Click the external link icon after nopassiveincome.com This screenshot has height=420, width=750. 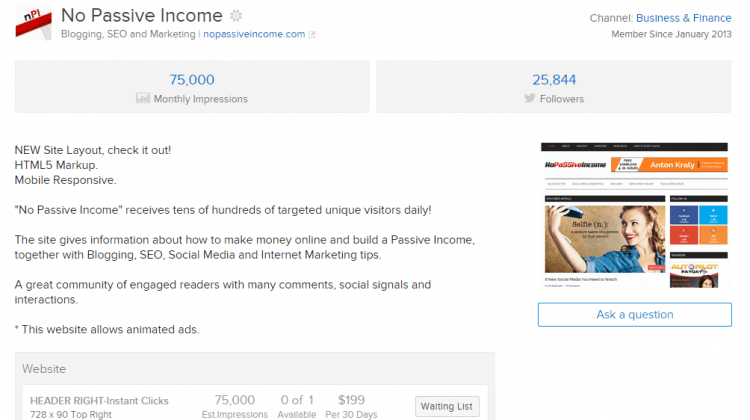312,34
